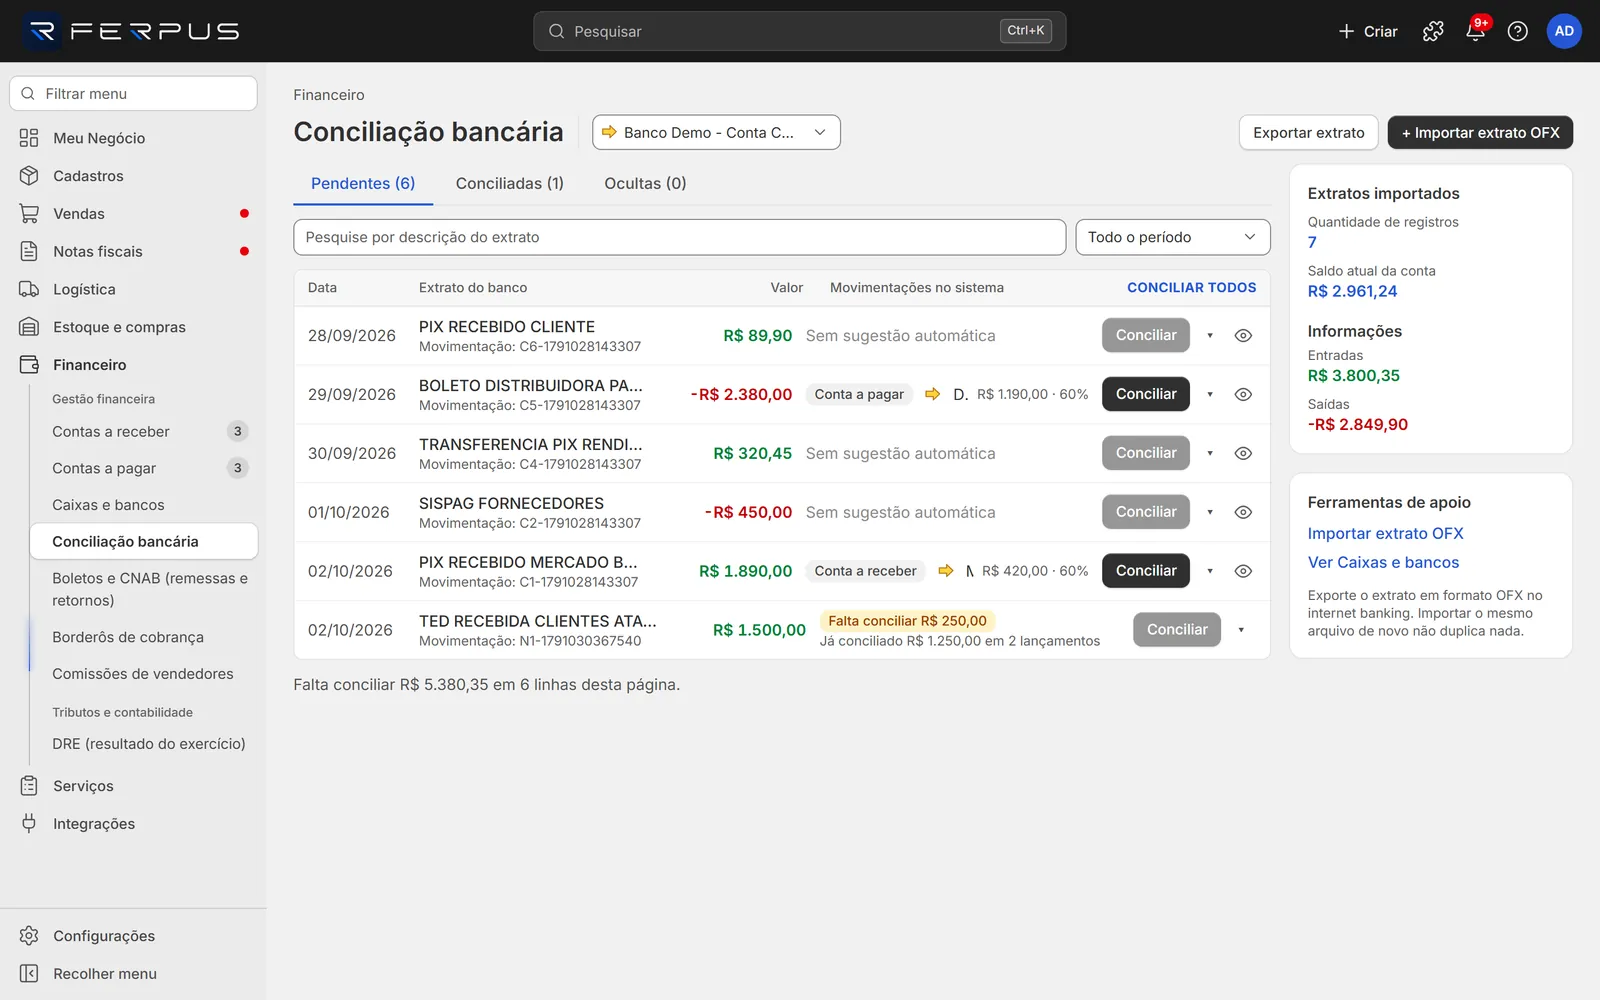Open the help question mark icon
Viewport: 1600px width, 1000px height.
tap(1517, 31)
